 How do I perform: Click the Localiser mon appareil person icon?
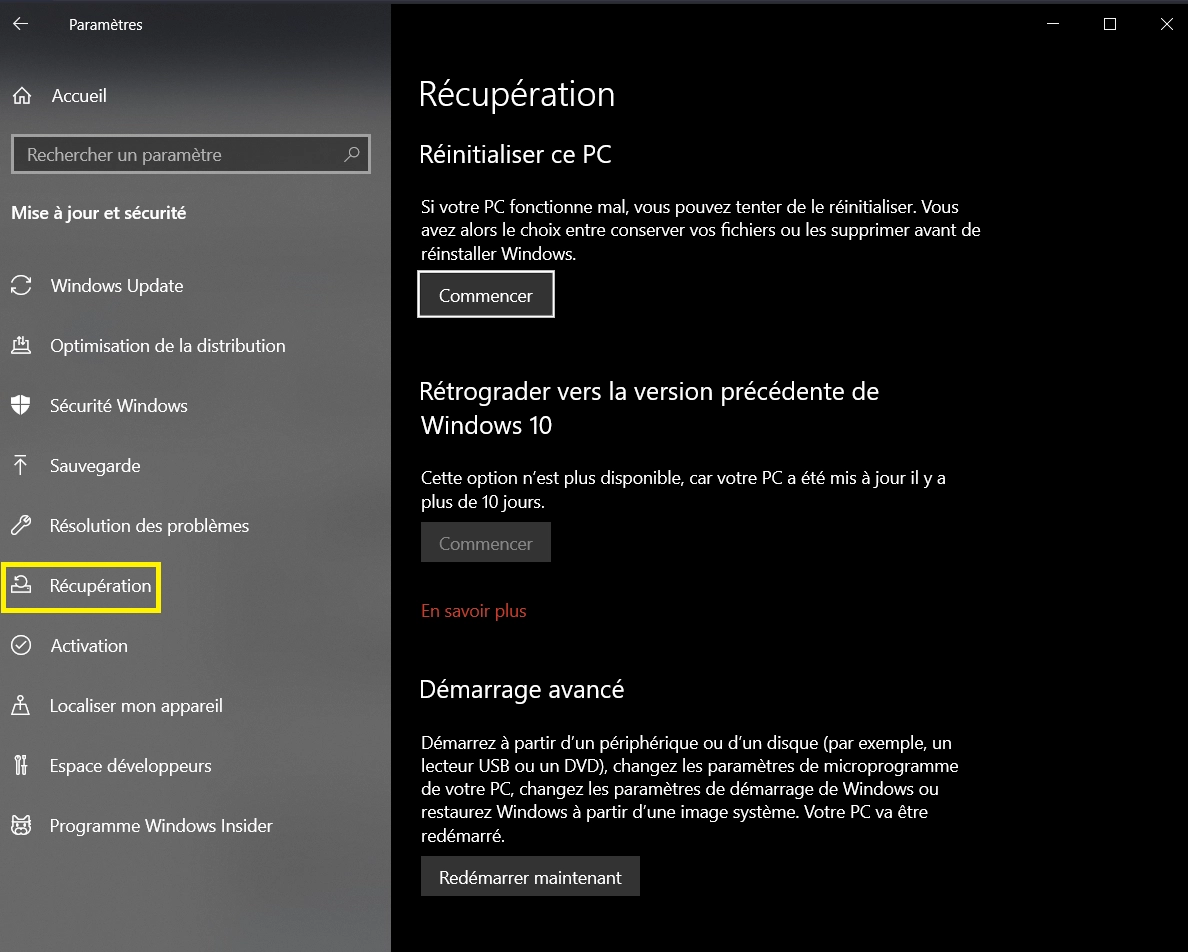[20, 705]
